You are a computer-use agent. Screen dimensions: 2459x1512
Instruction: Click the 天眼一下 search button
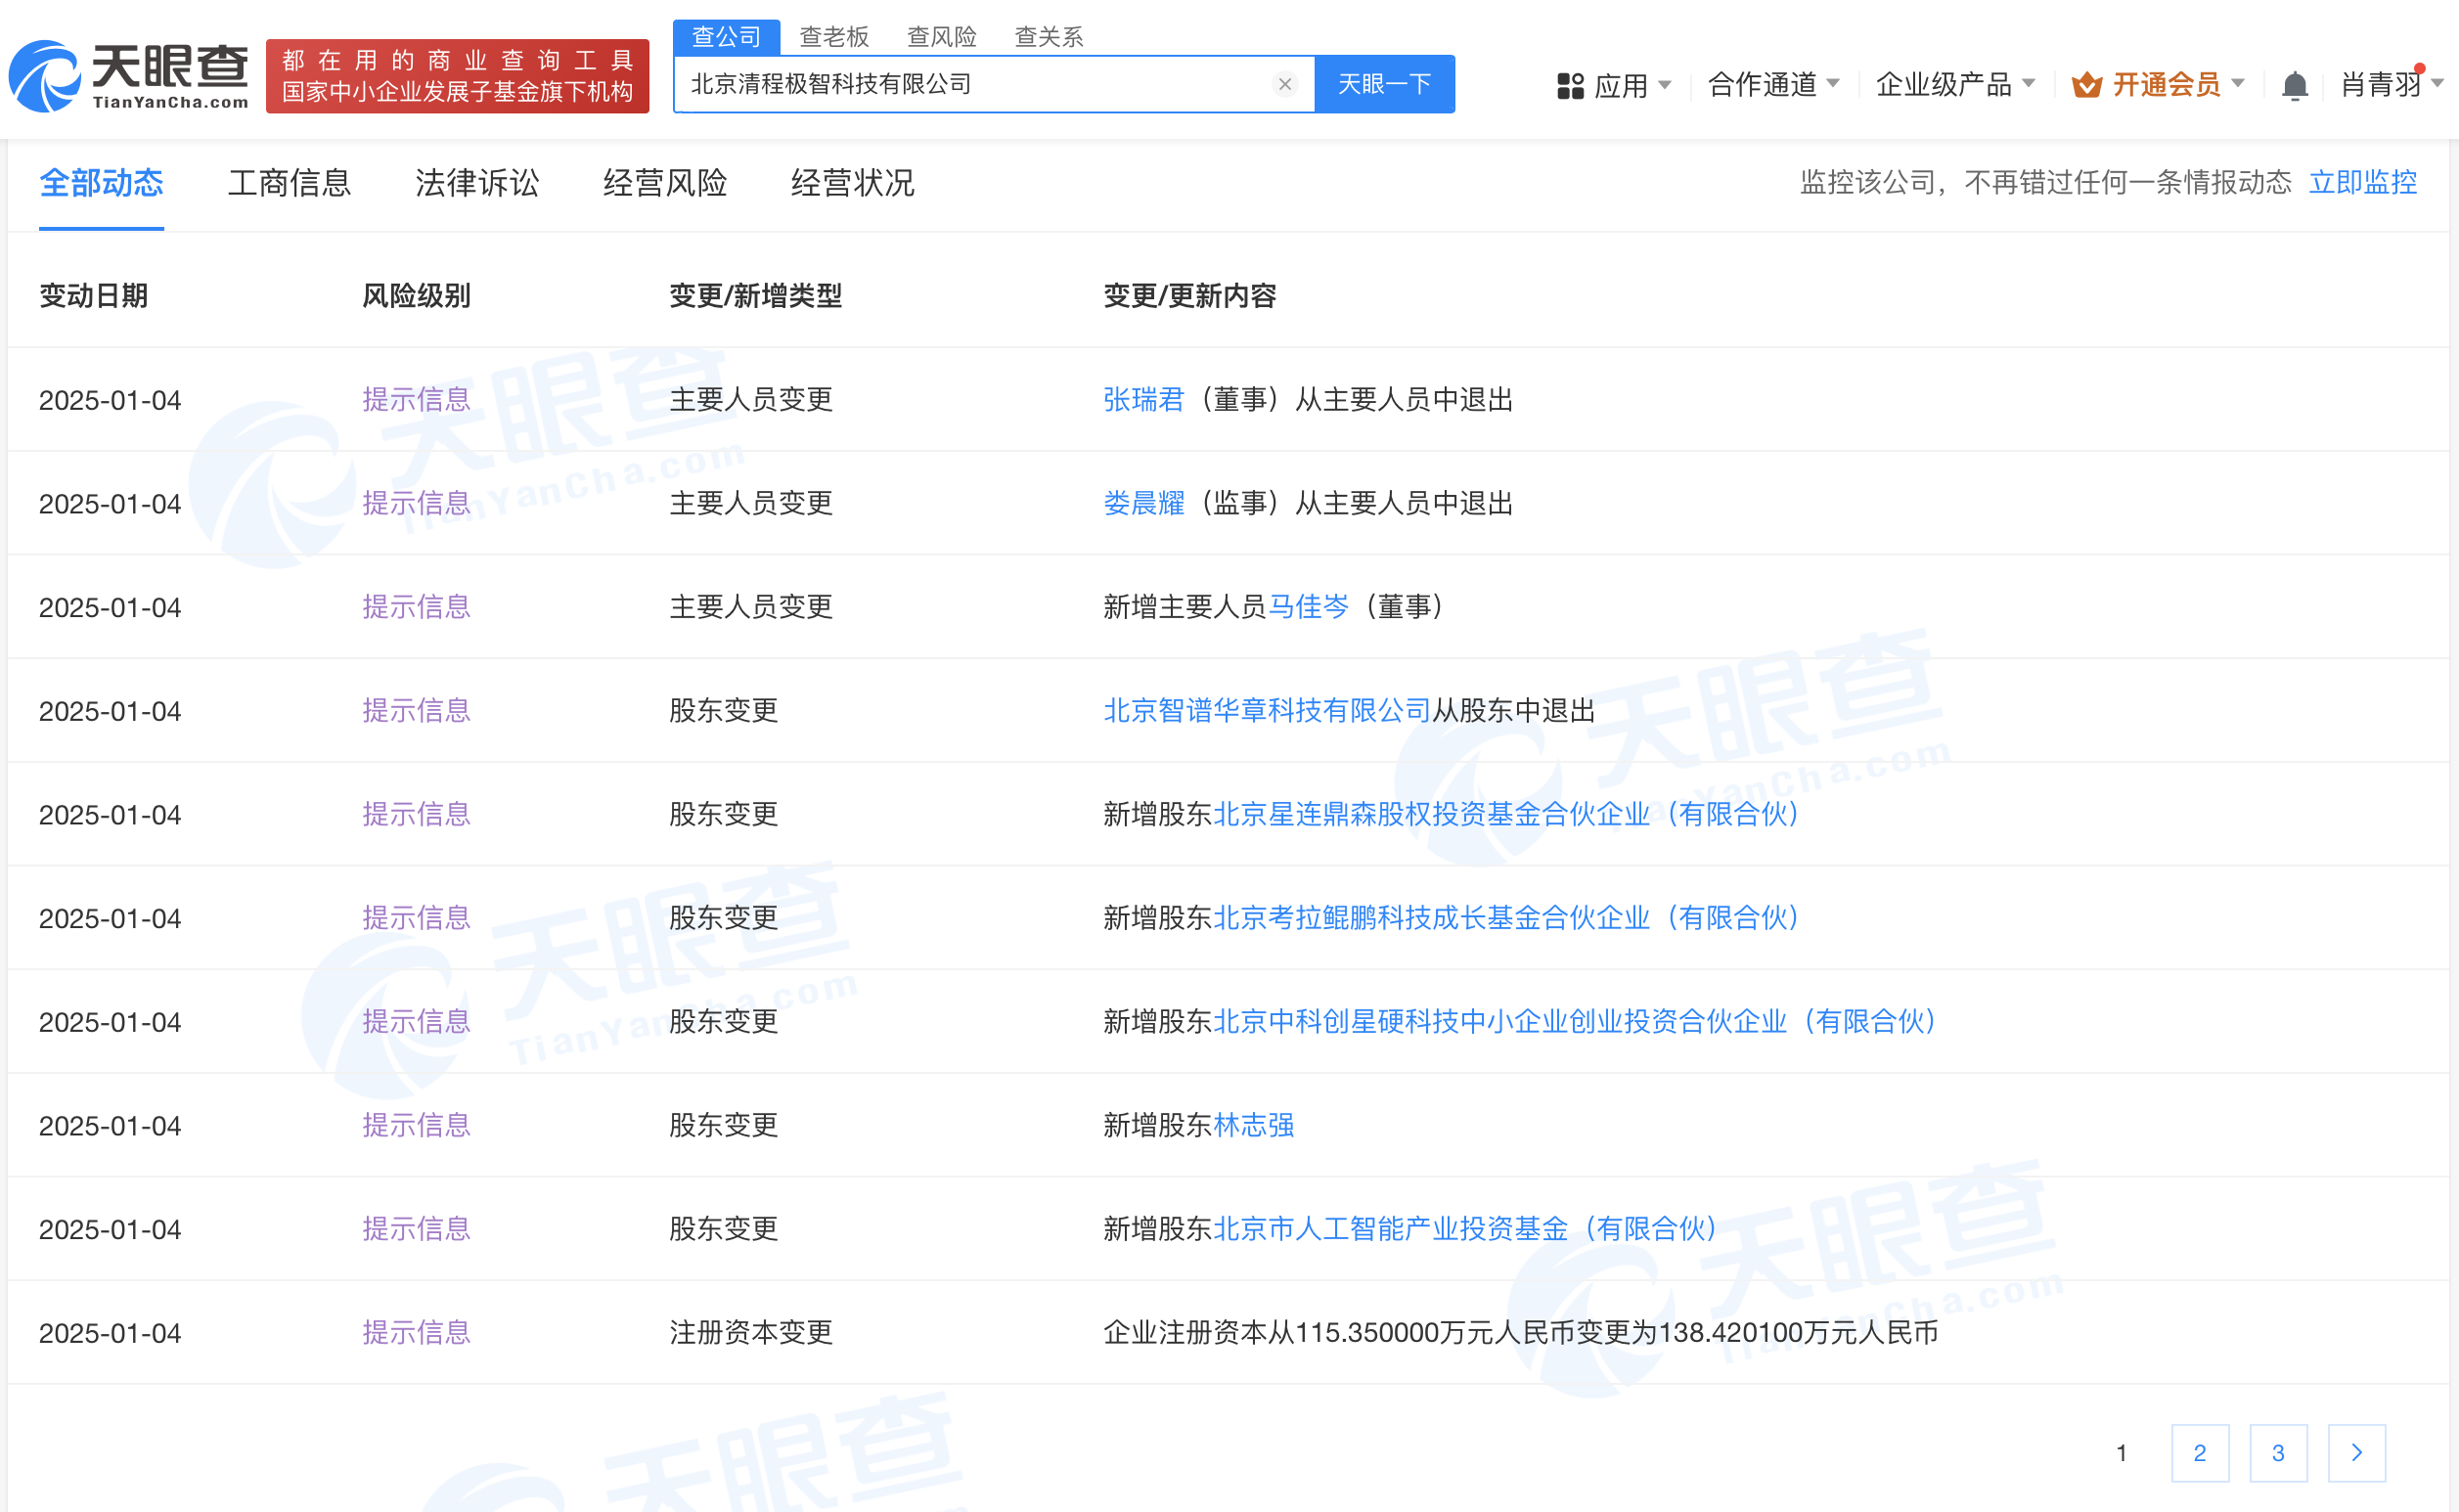1384,84
